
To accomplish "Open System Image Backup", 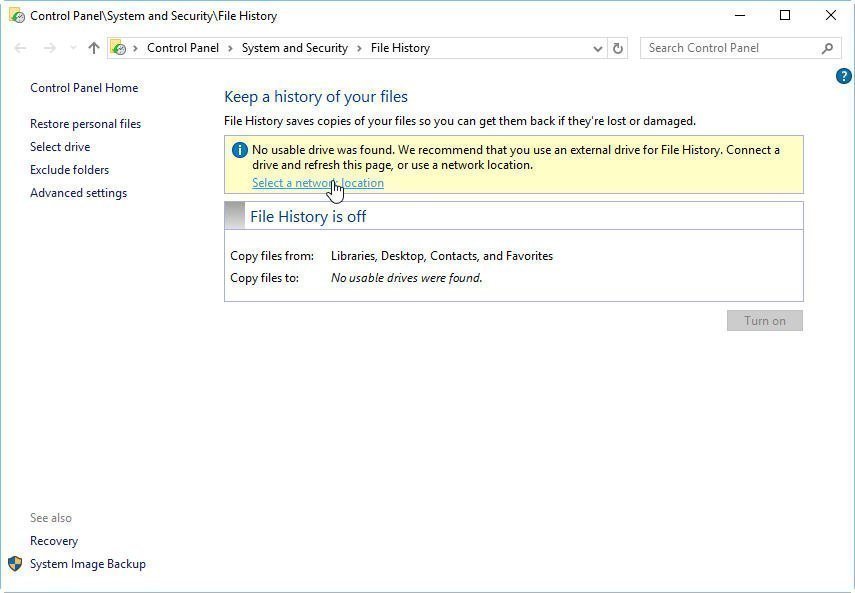I will click(88, 564).
